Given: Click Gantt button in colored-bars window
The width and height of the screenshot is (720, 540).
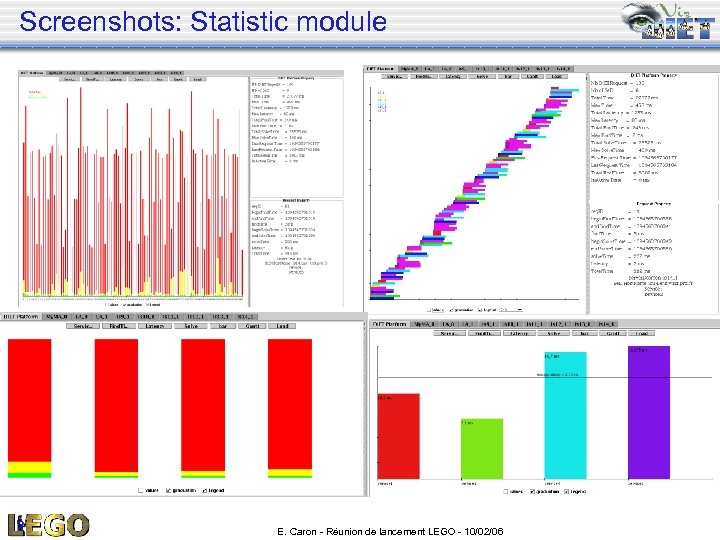Looking at the screenshot, I should tap(613, 334).
